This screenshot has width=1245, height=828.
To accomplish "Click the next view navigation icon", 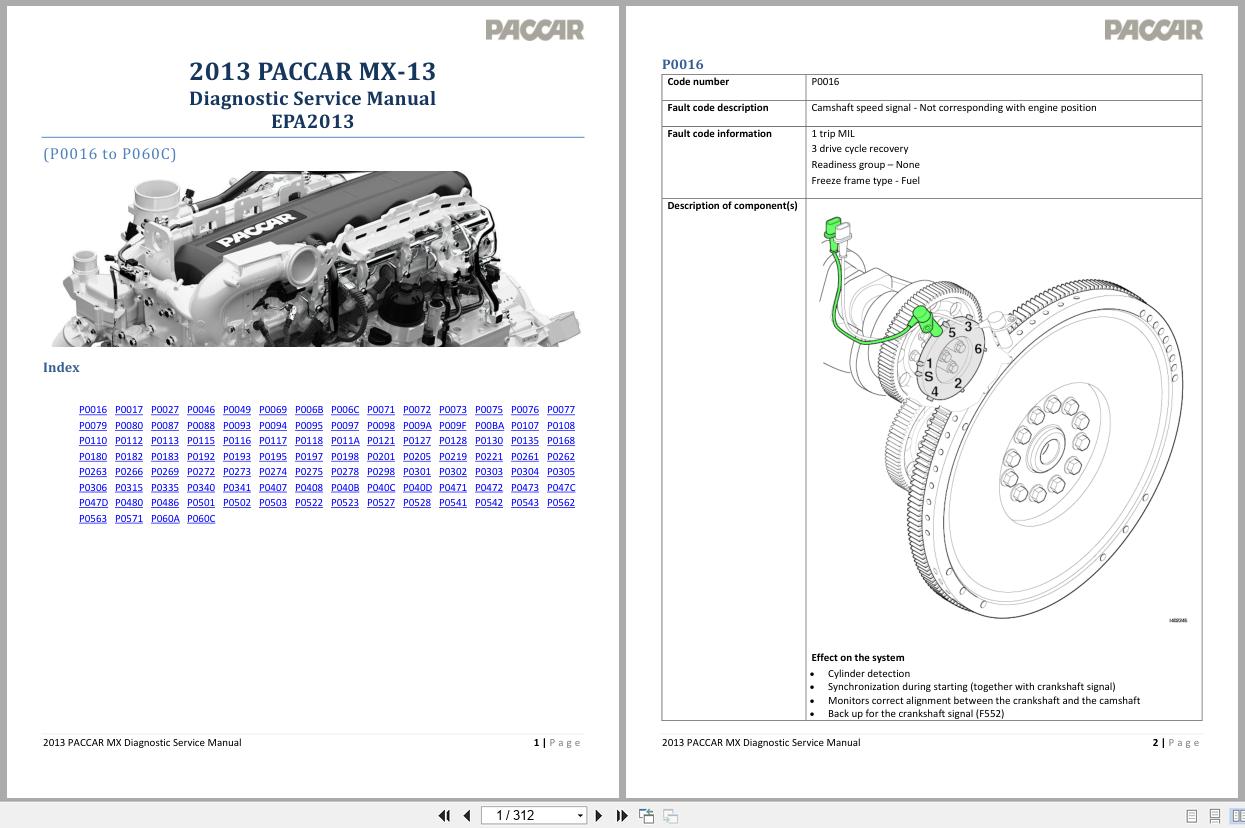I will (x=670, y=816).
